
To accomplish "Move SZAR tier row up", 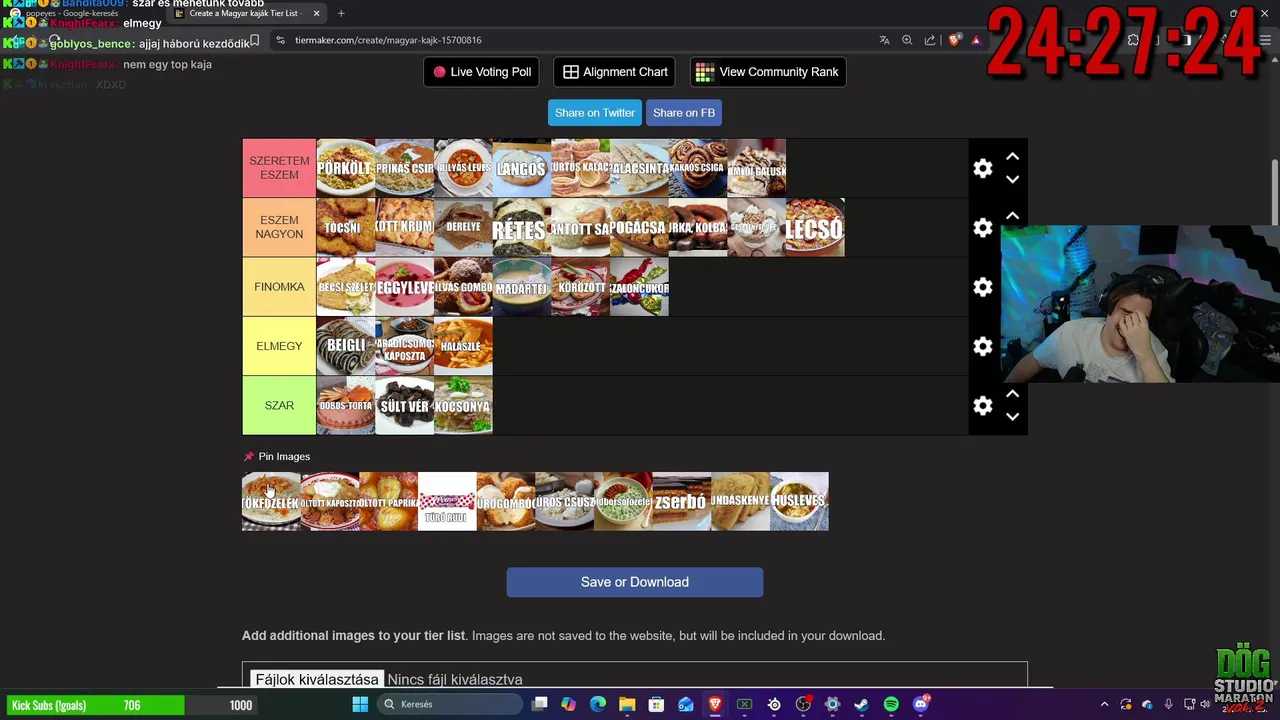I will 1012,394.
